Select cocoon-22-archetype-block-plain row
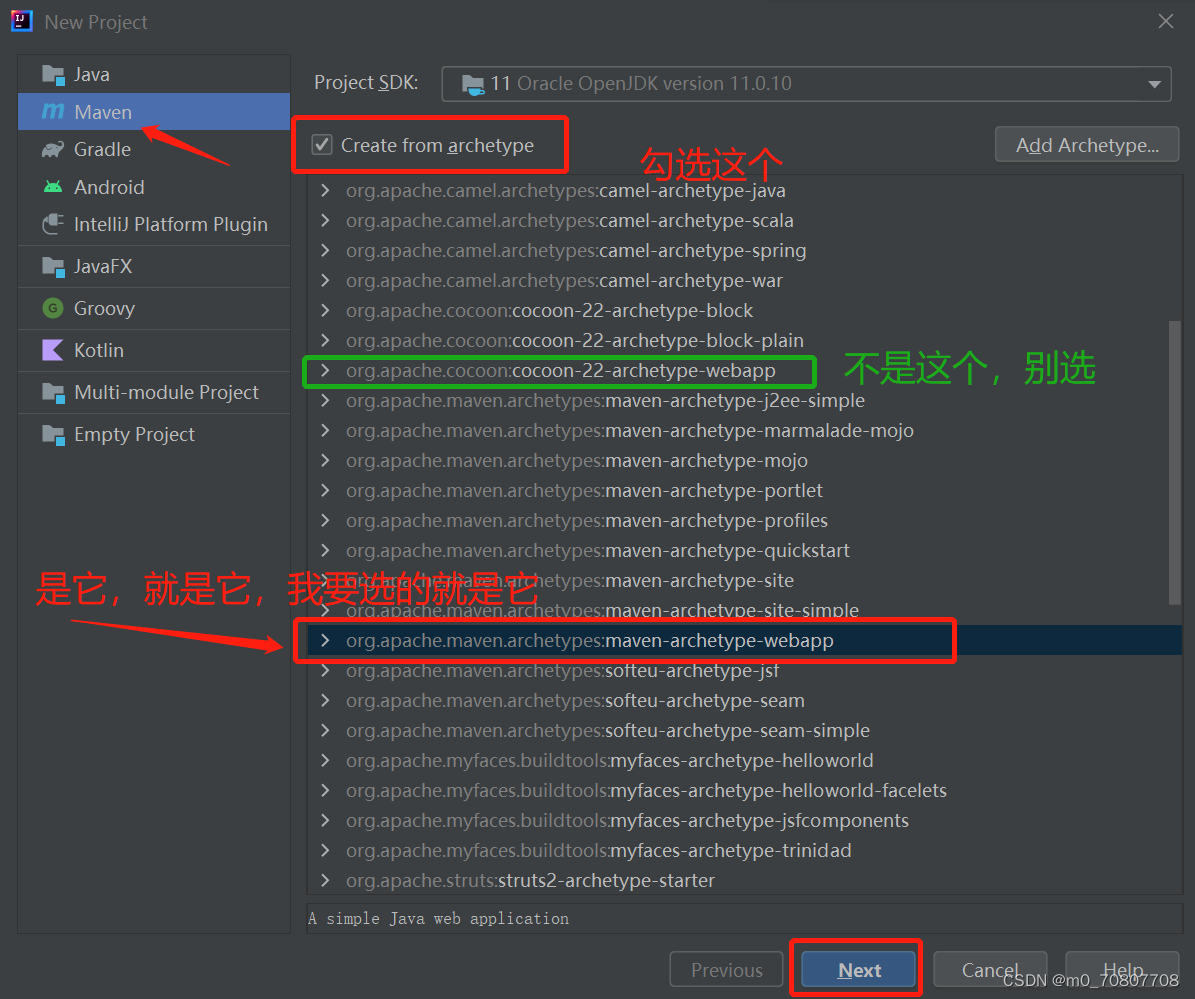This screenshot has width=1195, height=999. [745, 341]
